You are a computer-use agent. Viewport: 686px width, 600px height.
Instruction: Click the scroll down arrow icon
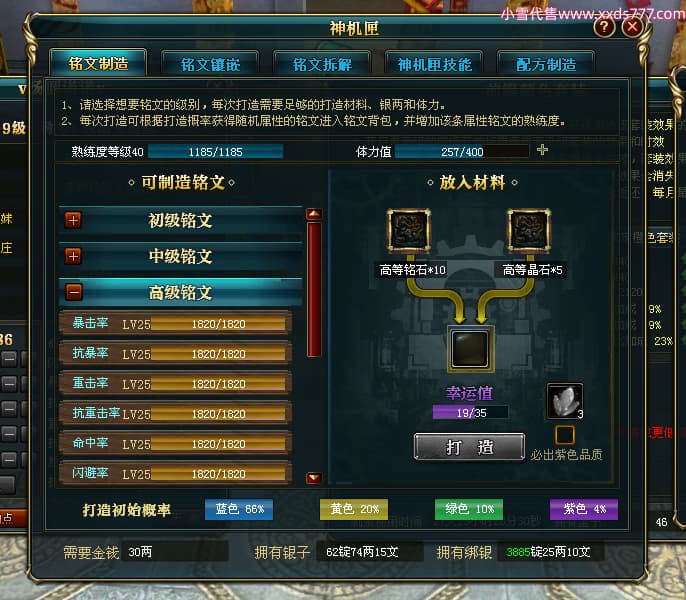click(x=314, y=477)
